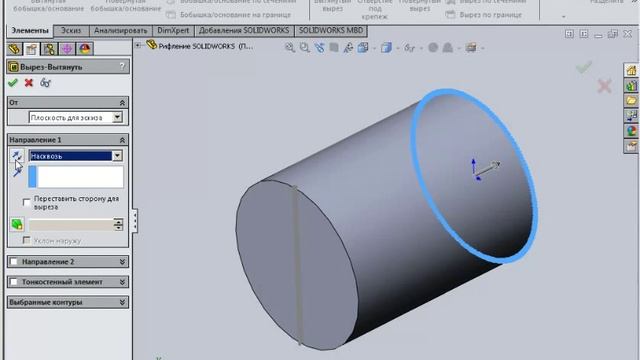Open View Orientation dropdown arrow
This screenshot has width=640, height=360.
(374, 49)
